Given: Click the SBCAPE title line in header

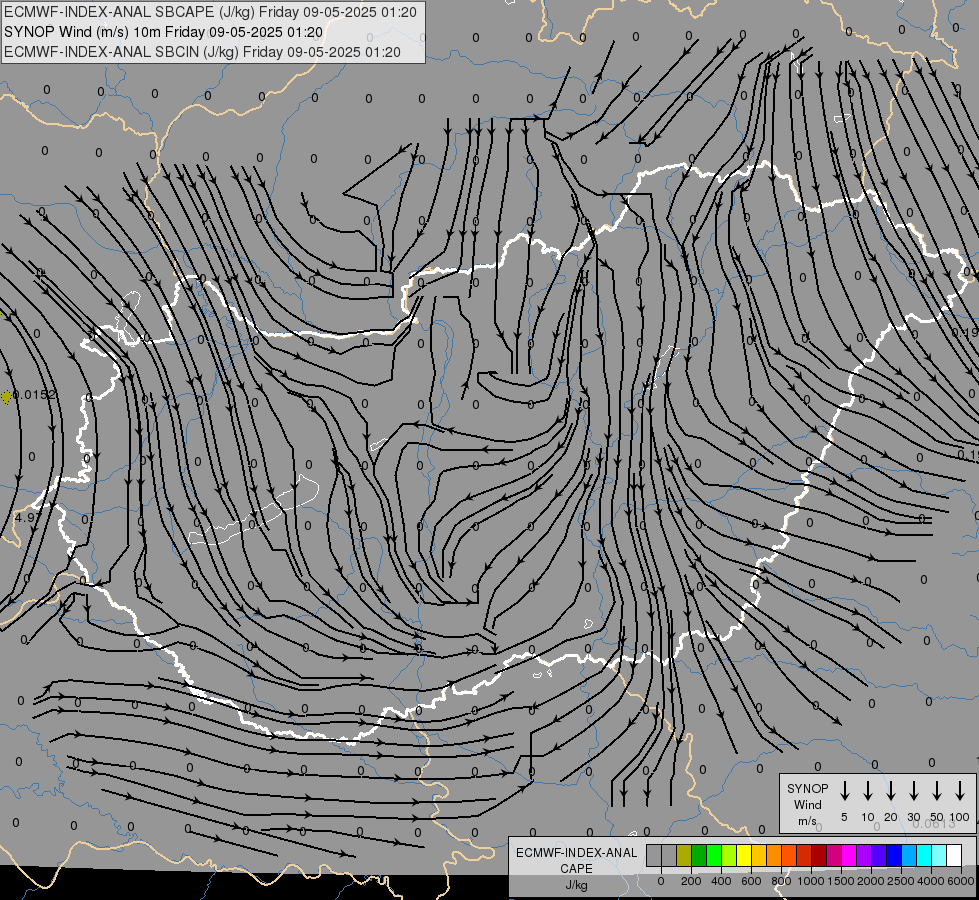Looking at the screenshot, I should pyautogui.click(x=210, y=12).
